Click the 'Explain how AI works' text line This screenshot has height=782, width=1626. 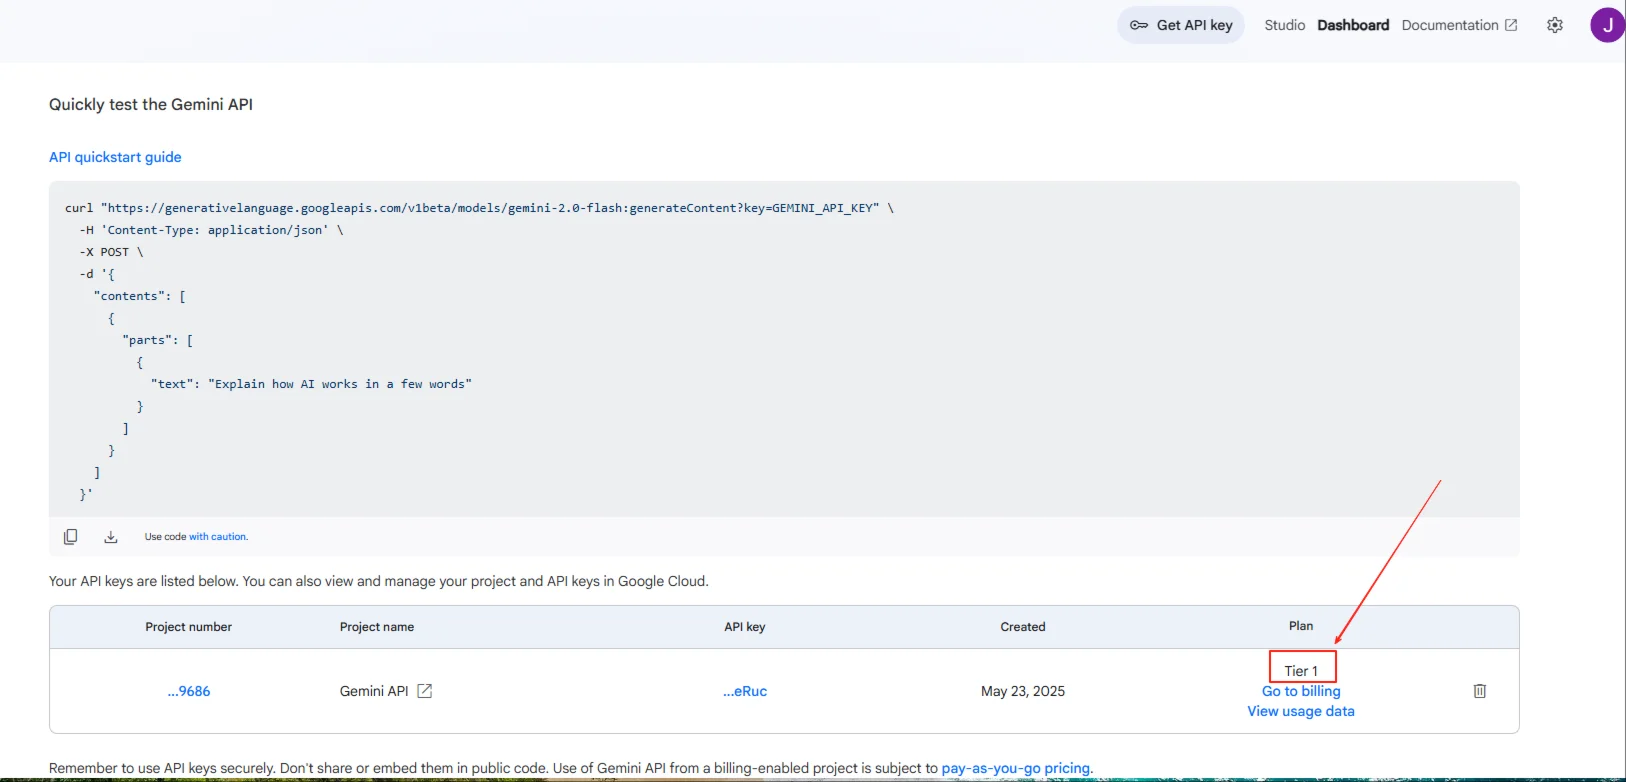tap(311, 384)
